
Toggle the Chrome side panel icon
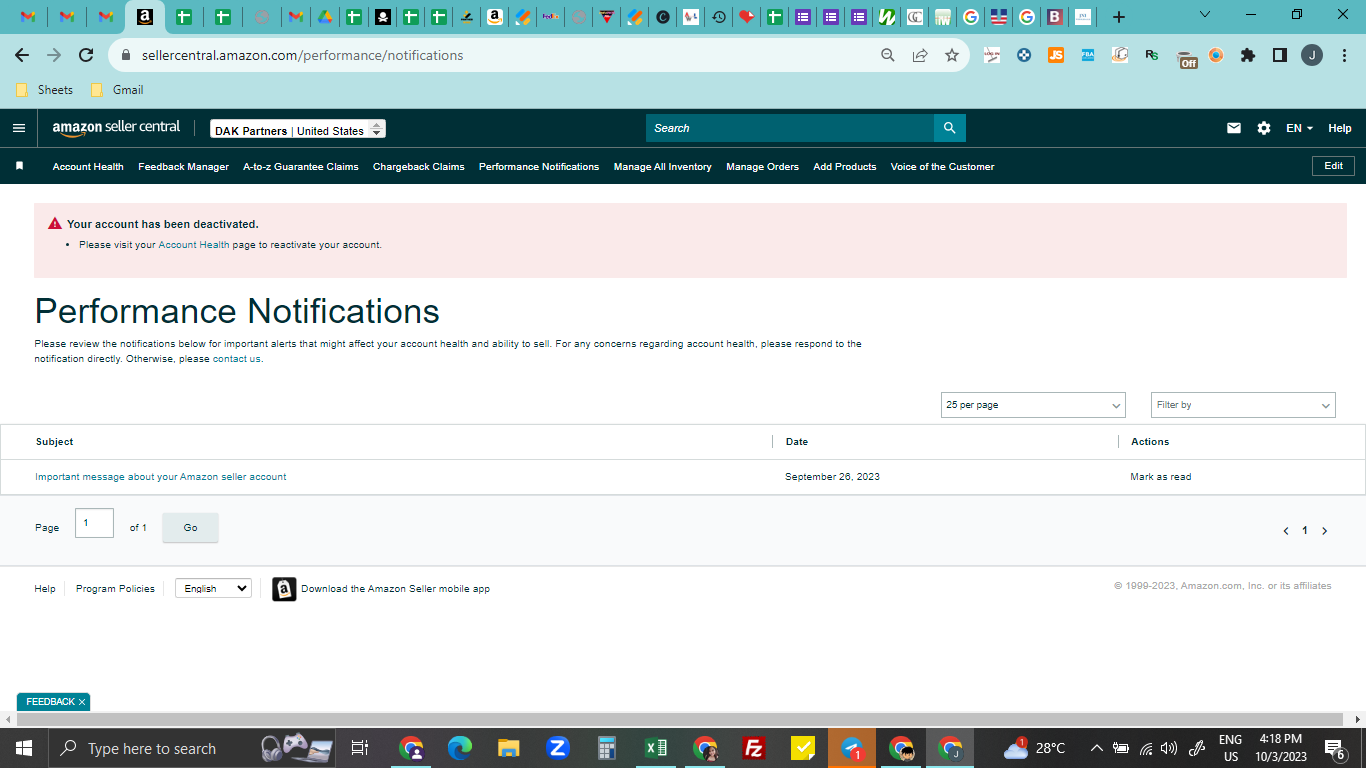(1280, 55)
